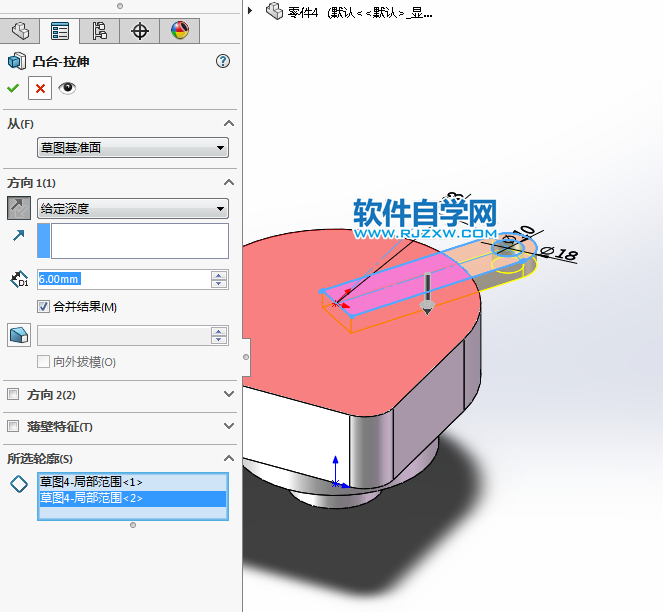Screen dimensions: 663x612
Task: Open the DisplayManager color sphere tab
Action: (x=180, y=31)
